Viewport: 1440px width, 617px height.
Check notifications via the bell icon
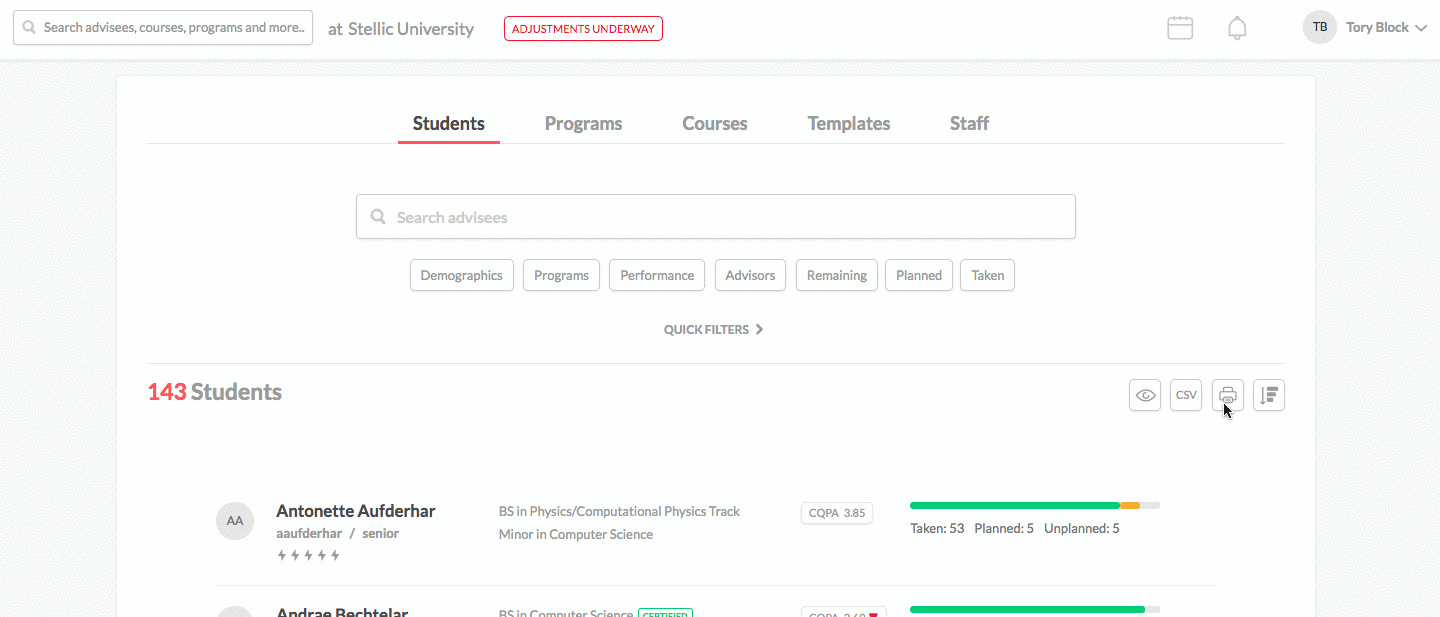(x=1237, y=27)
